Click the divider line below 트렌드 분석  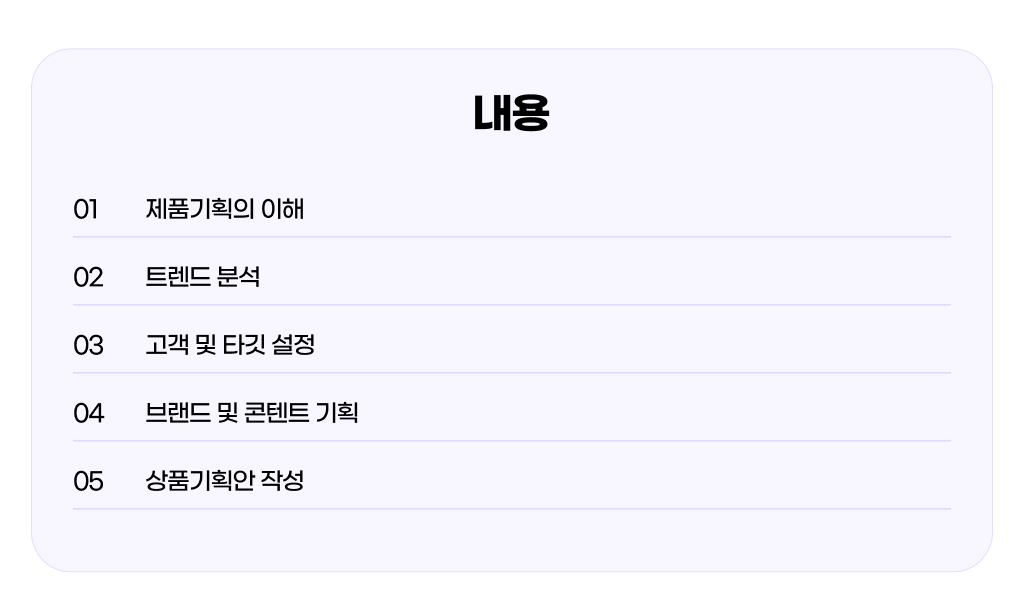[512, 305]
